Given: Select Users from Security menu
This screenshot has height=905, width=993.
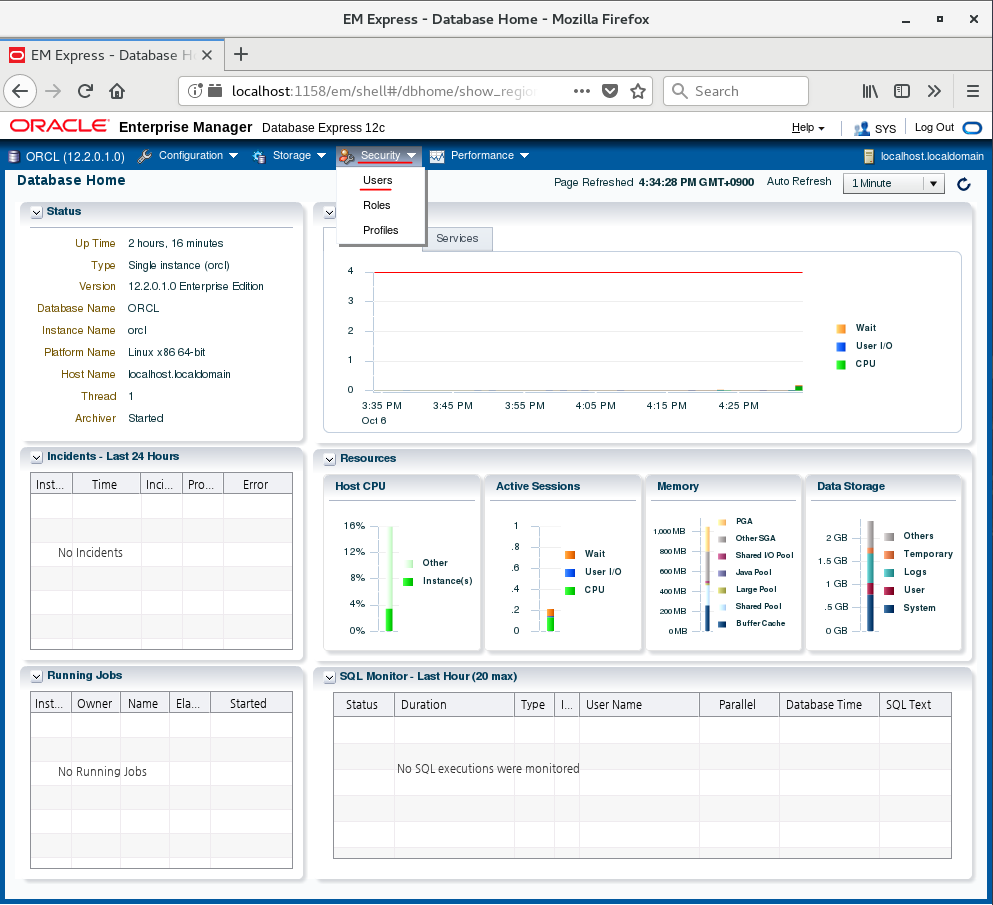Looking at the screenshot, I should click(377, 180).
